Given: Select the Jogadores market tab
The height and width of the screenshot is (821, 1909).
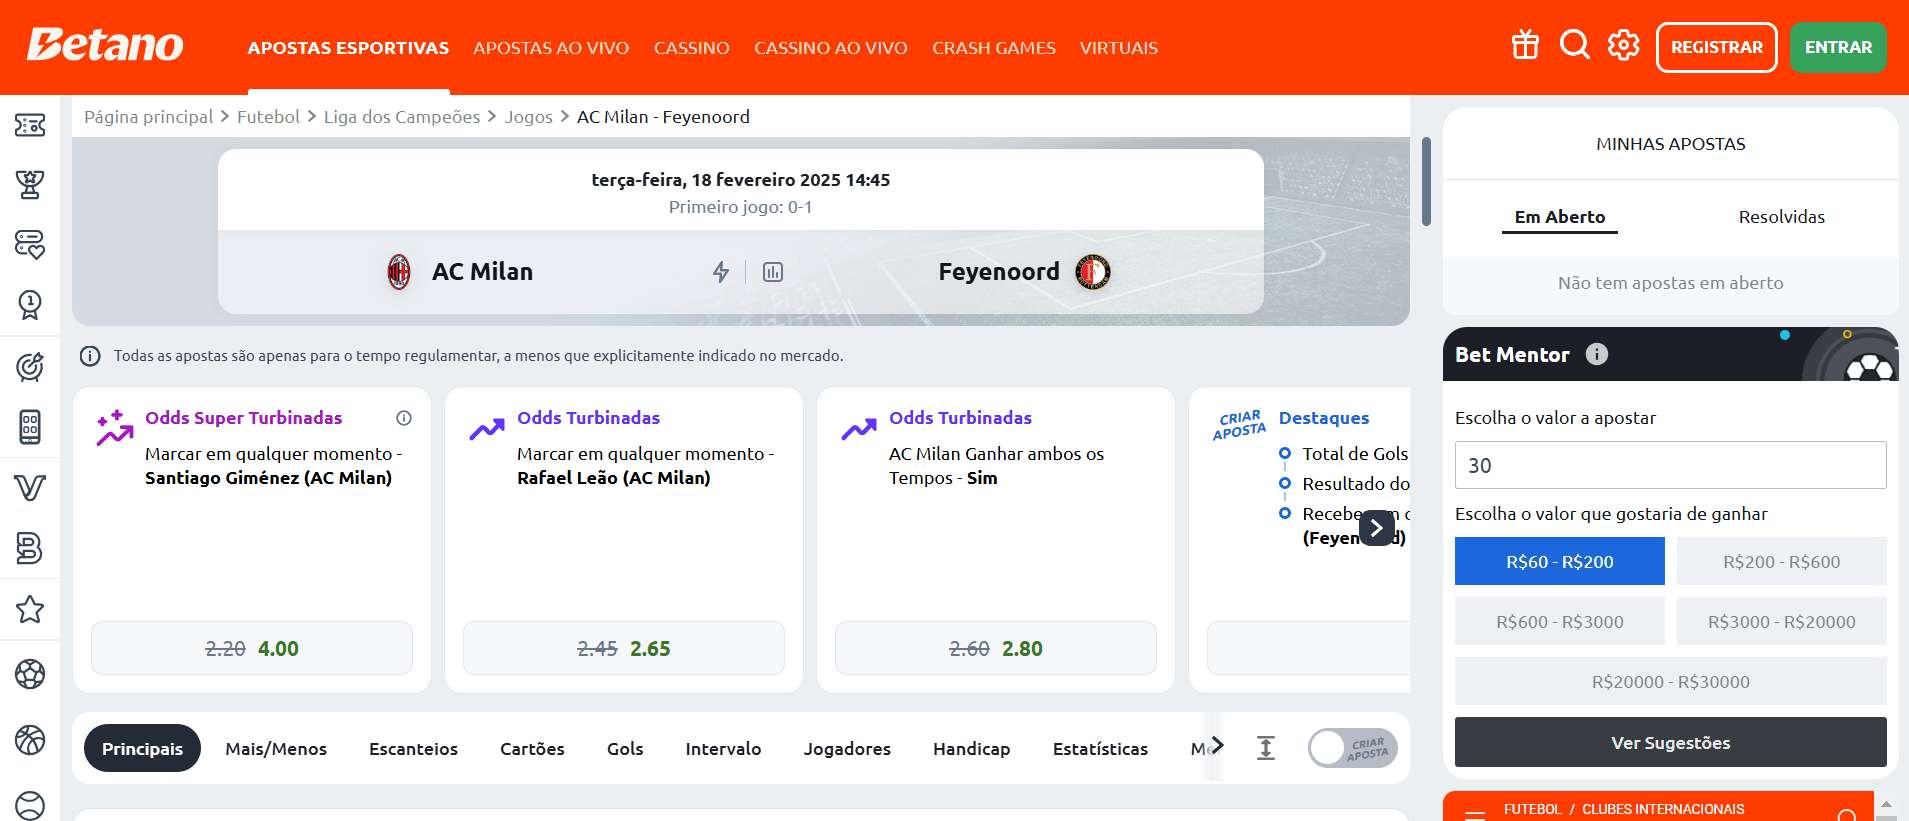Looking at the screenshot, I should pos(847,748).
